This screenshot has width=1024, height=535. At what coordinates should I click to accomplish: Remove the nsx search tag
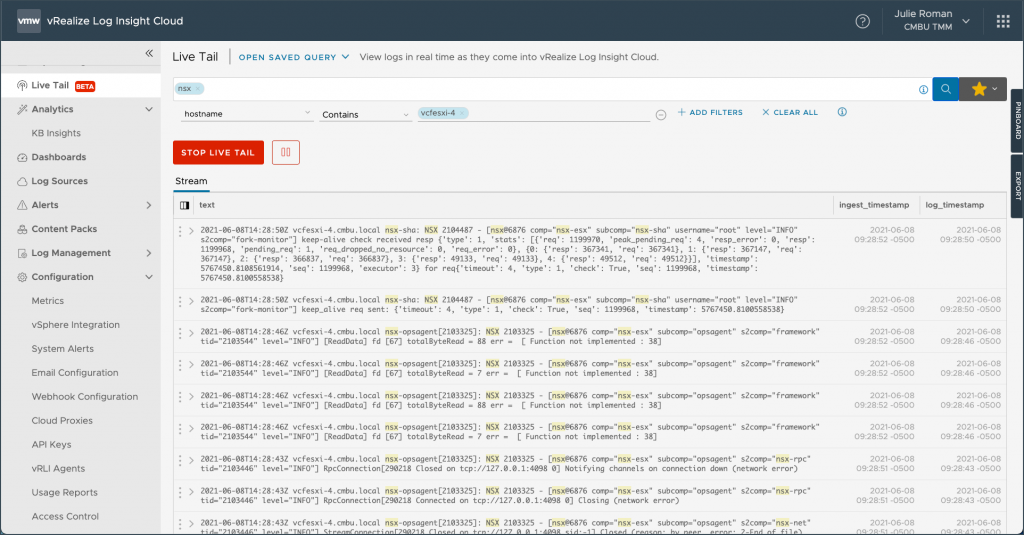[x=198, y=89]
